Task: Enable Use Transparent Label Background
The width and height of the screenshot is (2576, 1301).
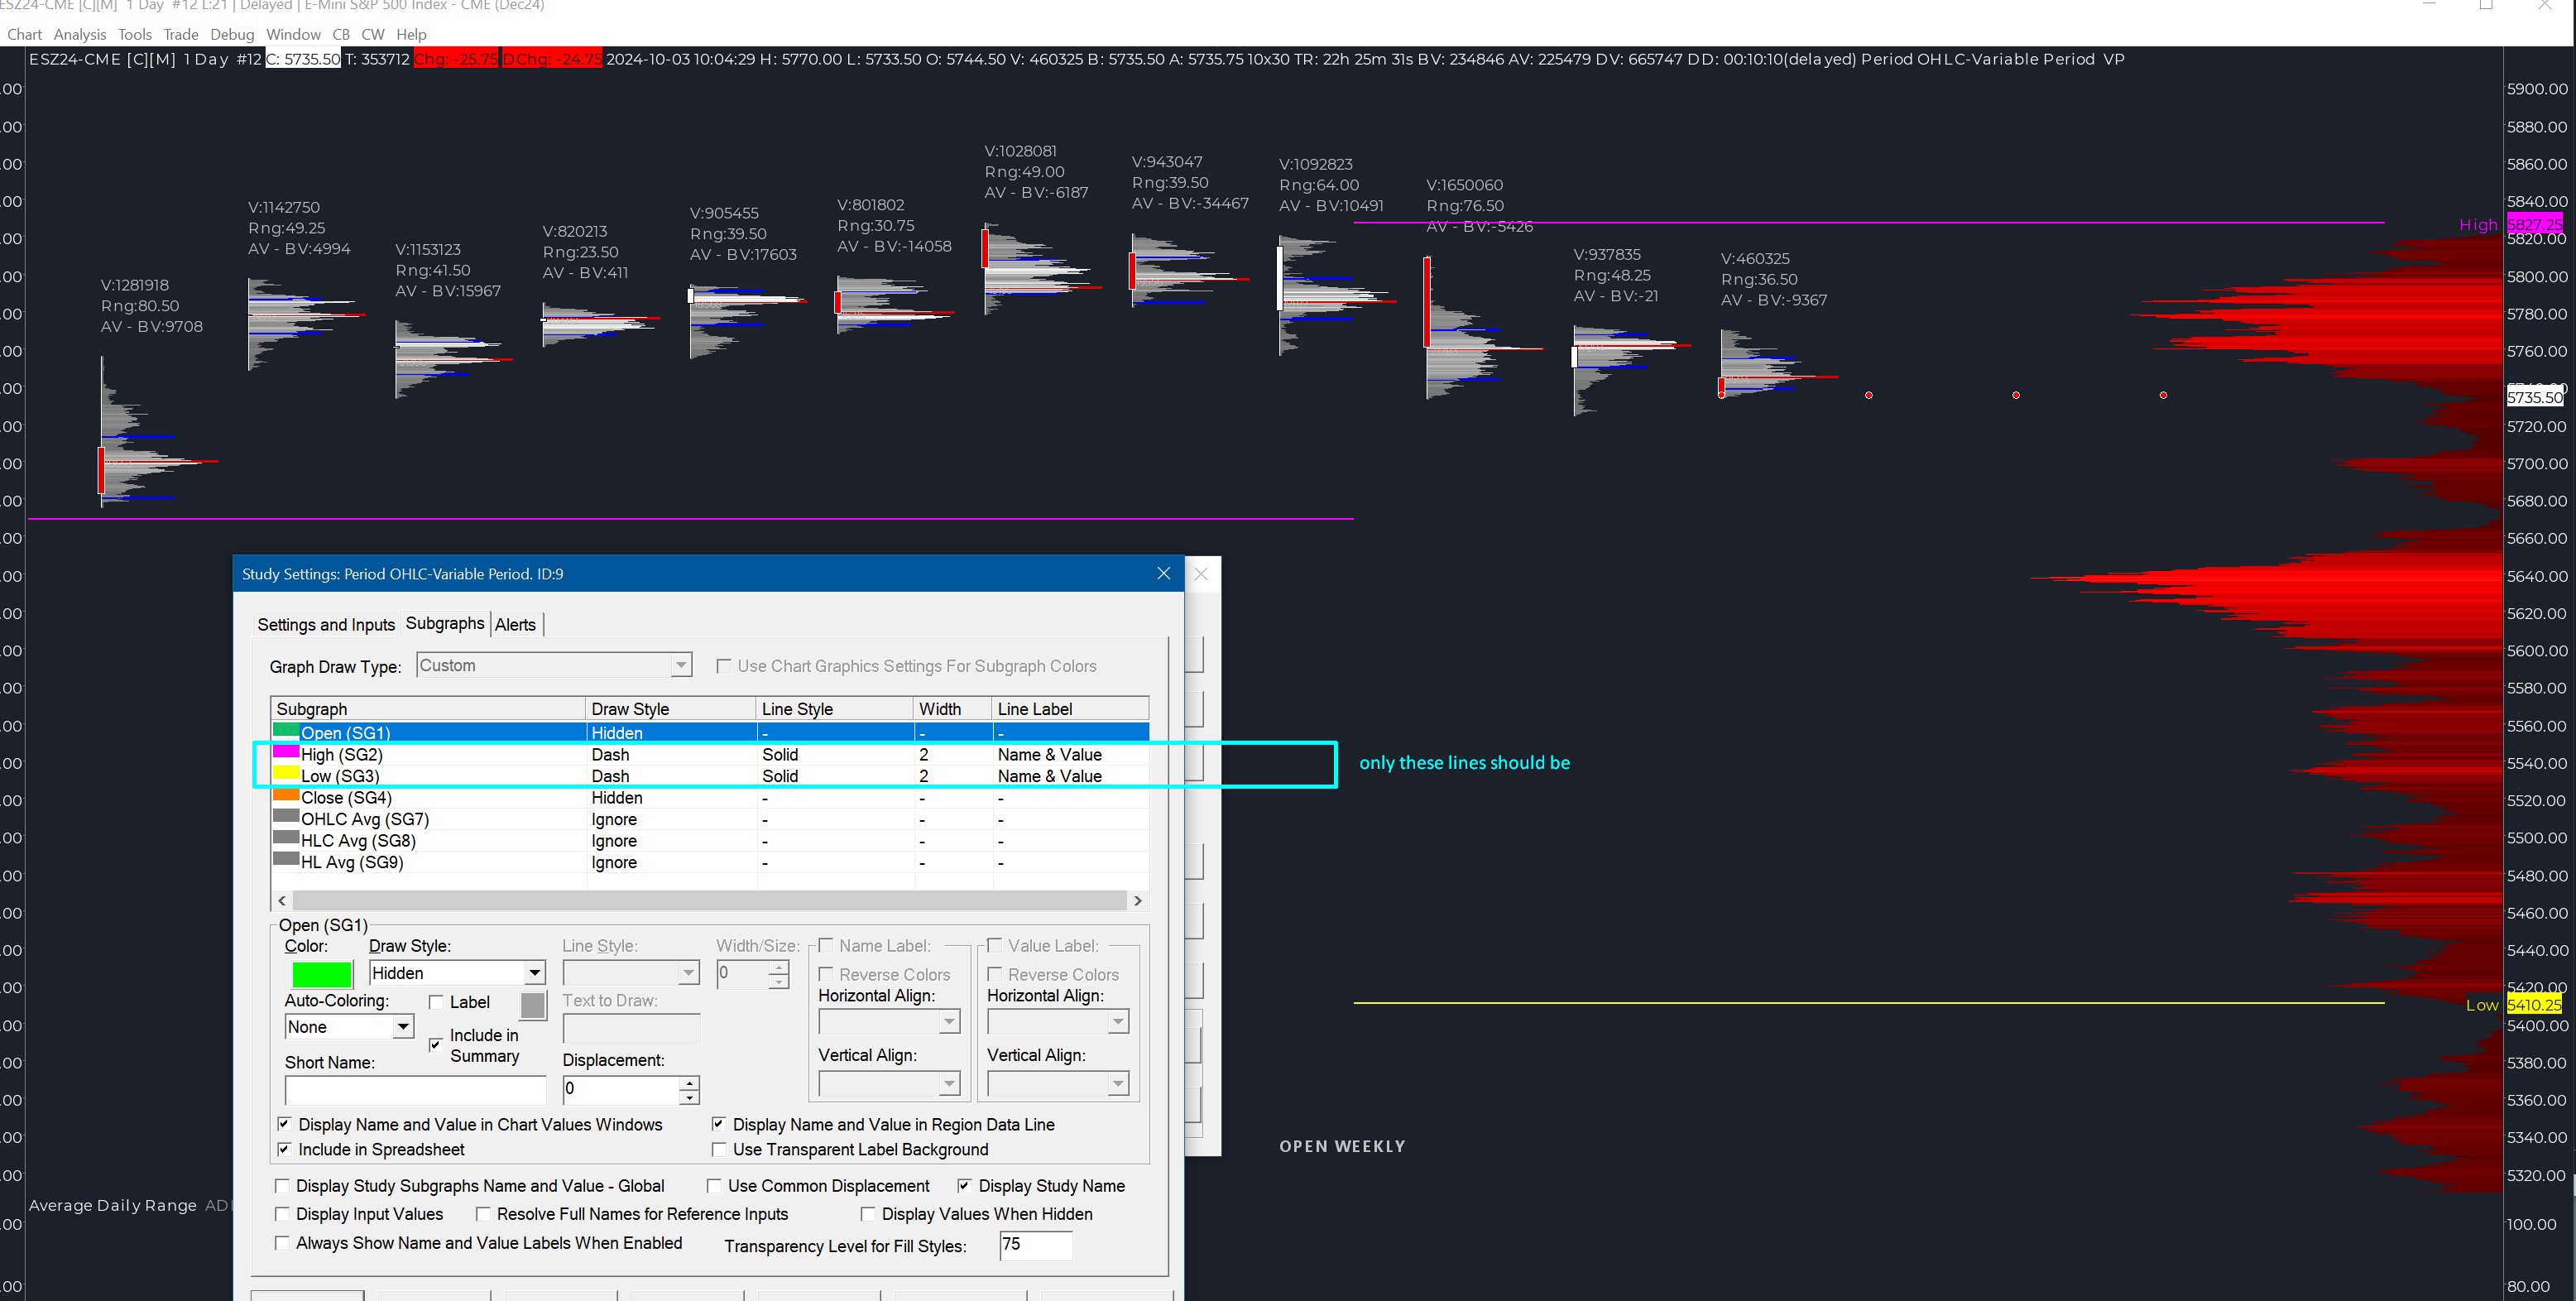Action: pyautogui.click(x=719, y=1149)
